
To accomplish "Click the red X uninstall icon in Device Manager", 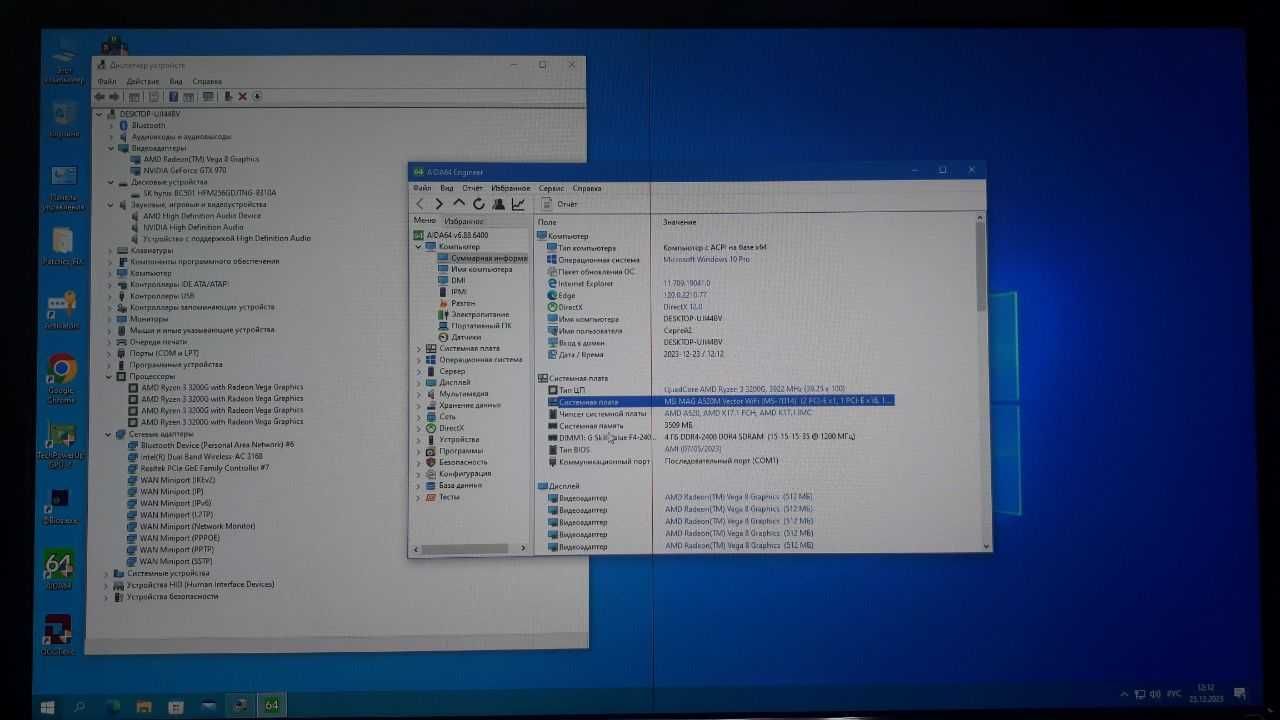I will [242, 96].
